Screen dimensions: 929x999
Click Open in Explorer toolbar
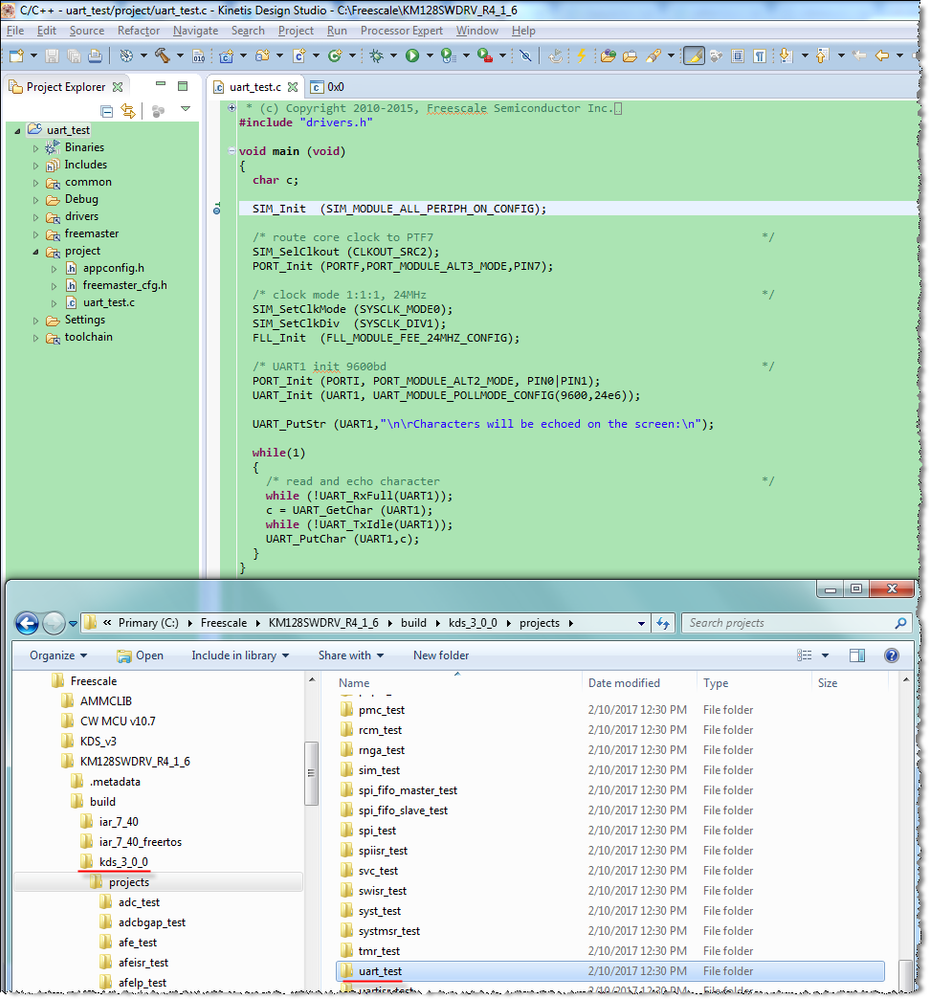(x=140, y=655)
